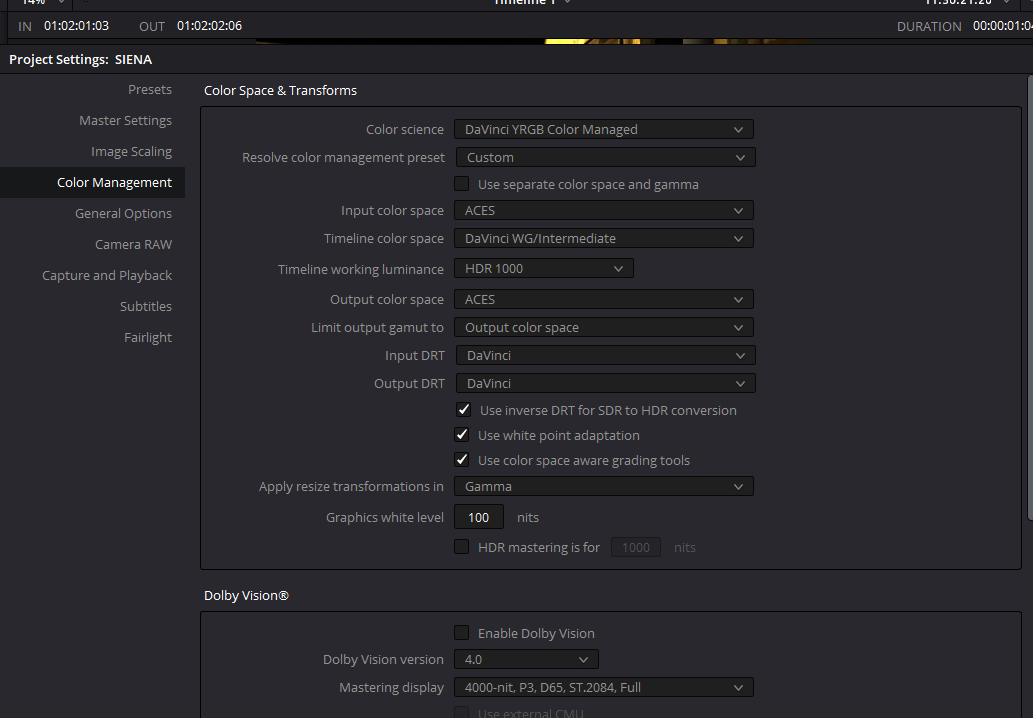
Task: Uncheck Use inverse DRT for SDR to HDR
Action: click(x=464, y=410)
